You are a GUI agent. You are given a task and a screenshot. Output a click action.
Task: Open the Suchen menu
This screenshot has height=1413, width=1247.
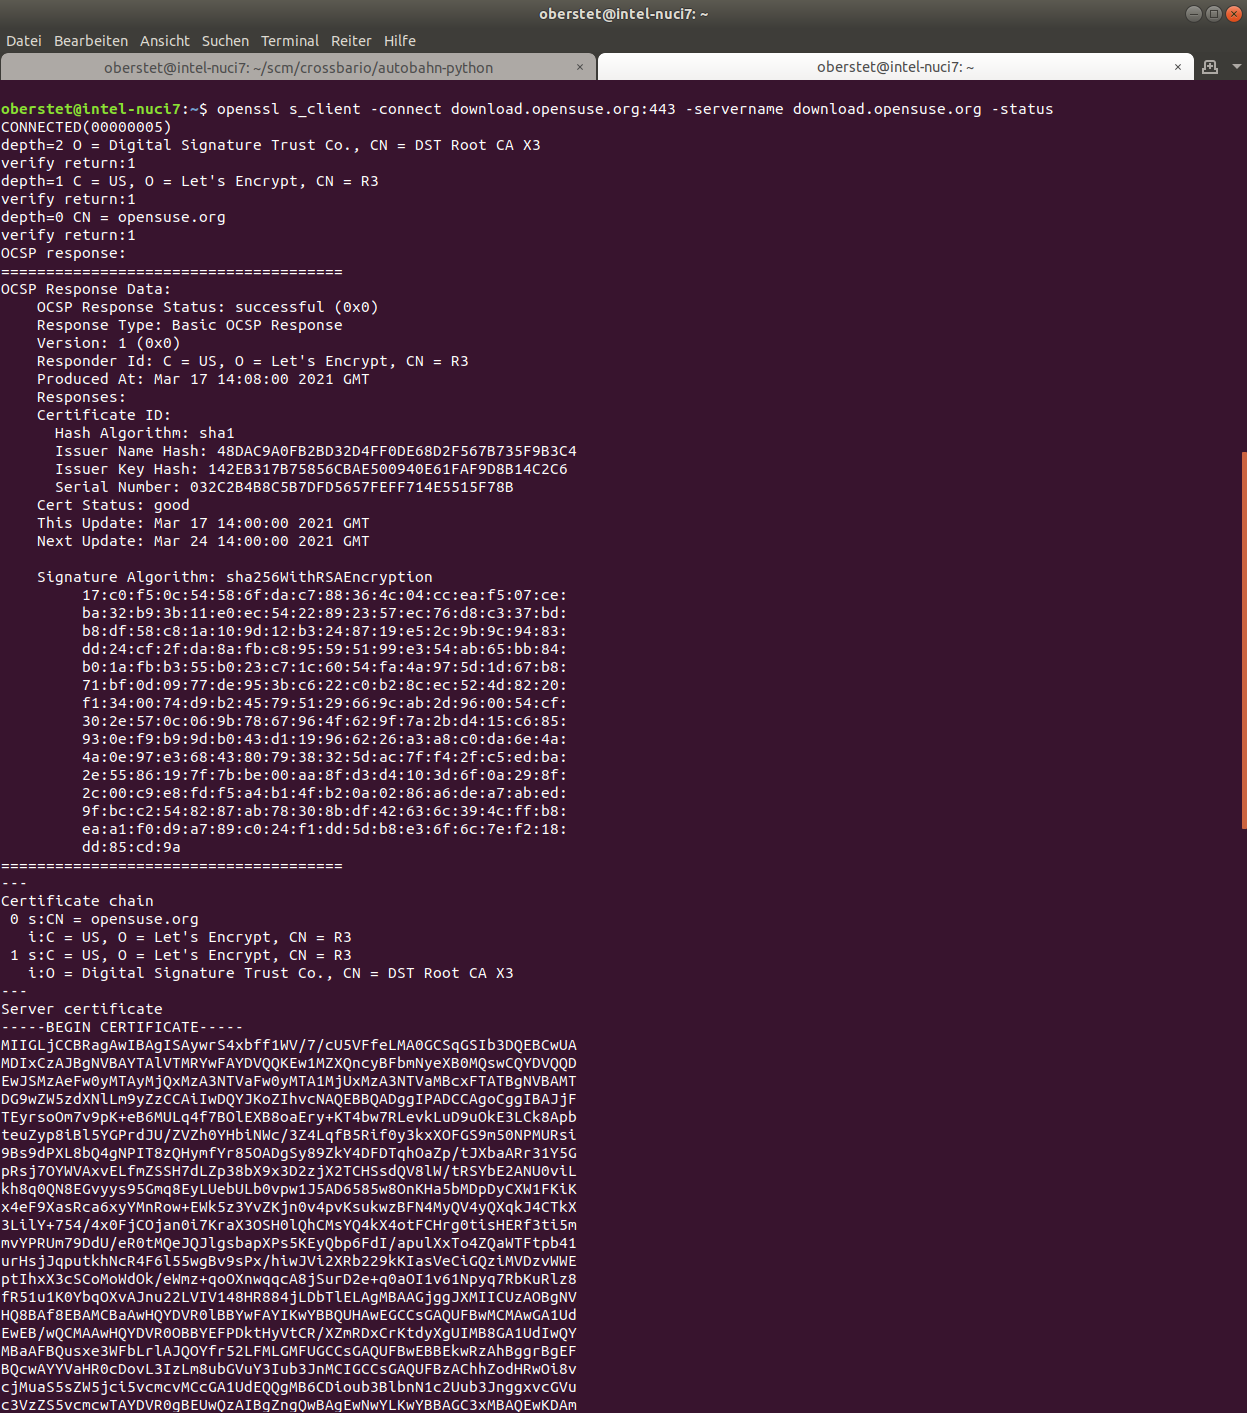(224, 41)
